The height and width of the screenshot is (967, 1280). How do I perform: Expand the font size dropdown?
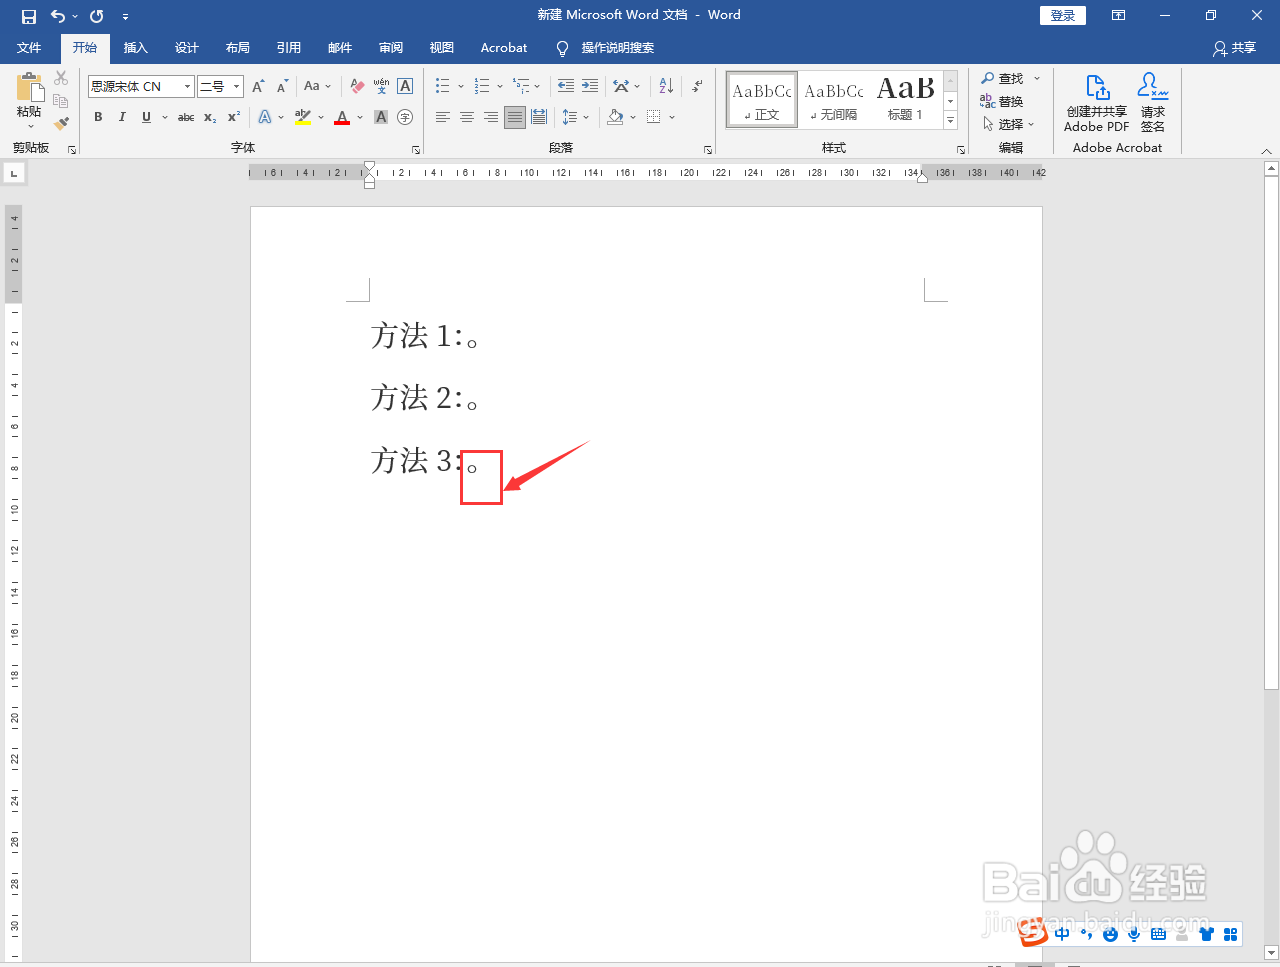[236, 86]
